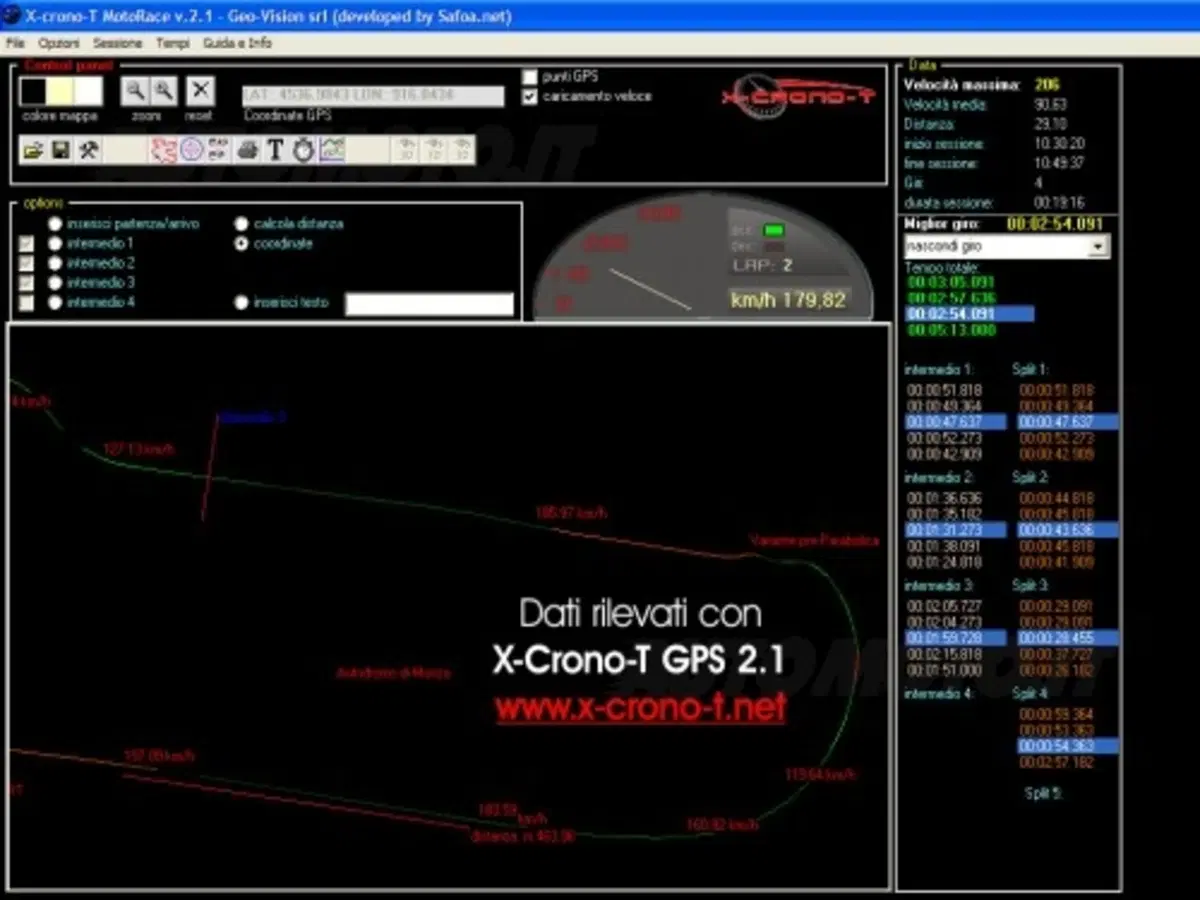Select the yellow map color swatch
The image size is (1200, 900).
pos(61,92)
